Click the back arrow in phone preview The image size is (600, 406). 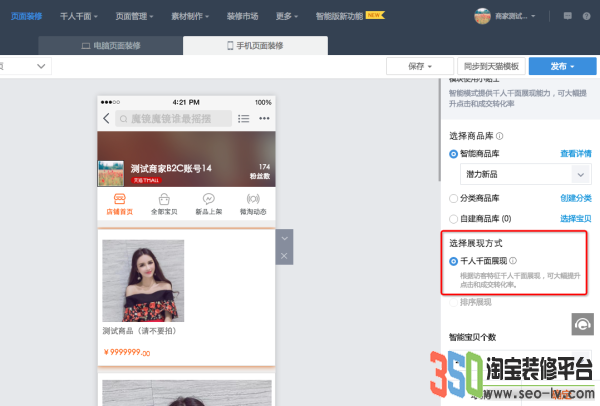[x=106, y=118]
